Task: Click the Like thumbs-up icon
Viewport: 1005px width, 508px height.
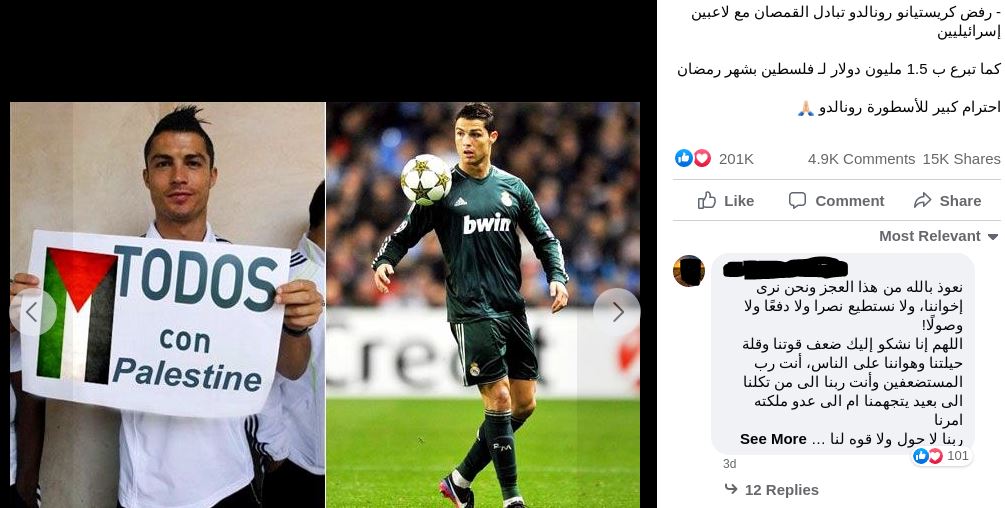Action: pos(707,201)
